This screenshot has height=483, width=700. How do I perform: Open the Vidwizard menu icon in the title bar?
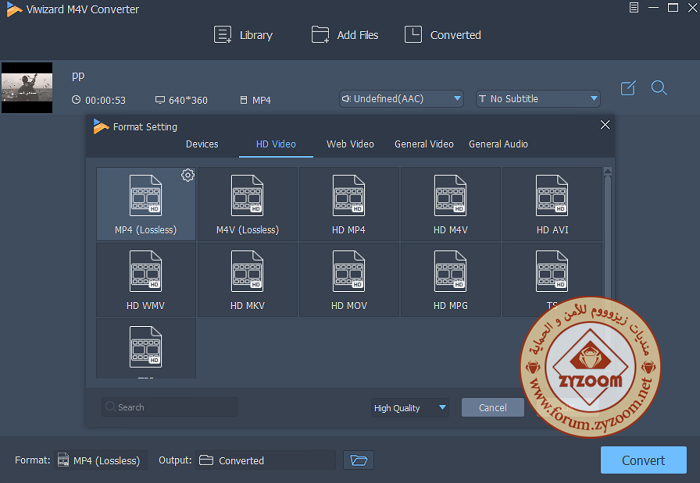[x=633, y=8]
